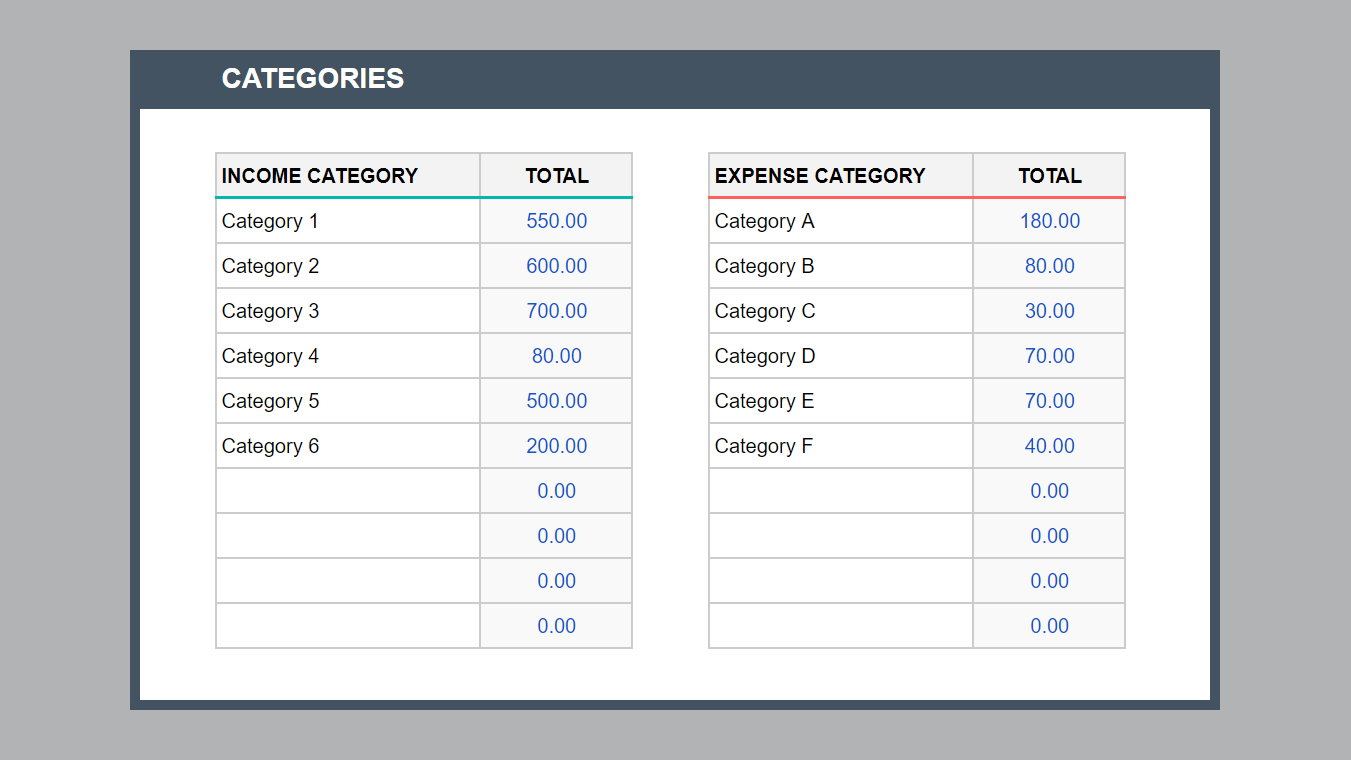Click Category A total value 180.00
The width and height of the screenshot is (1351, 760).
pyautogui.click(x=1049, y=221)
